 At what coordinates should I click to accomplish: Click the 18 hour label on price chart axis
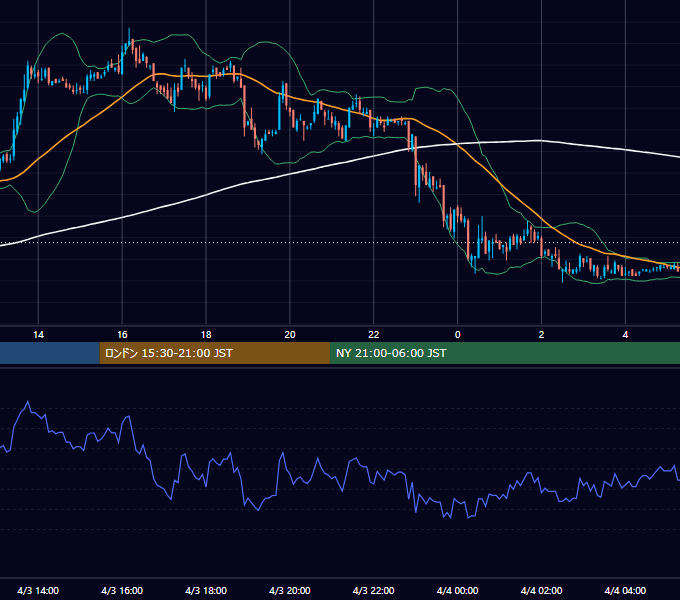point(206,335)
